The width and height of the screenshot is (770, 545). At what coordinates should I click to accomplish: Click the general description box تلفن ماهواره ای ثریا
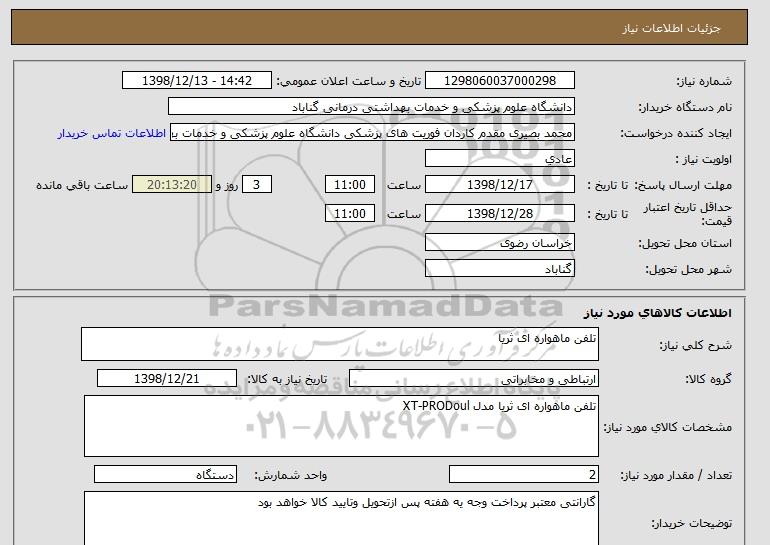(x=340, y=344)
